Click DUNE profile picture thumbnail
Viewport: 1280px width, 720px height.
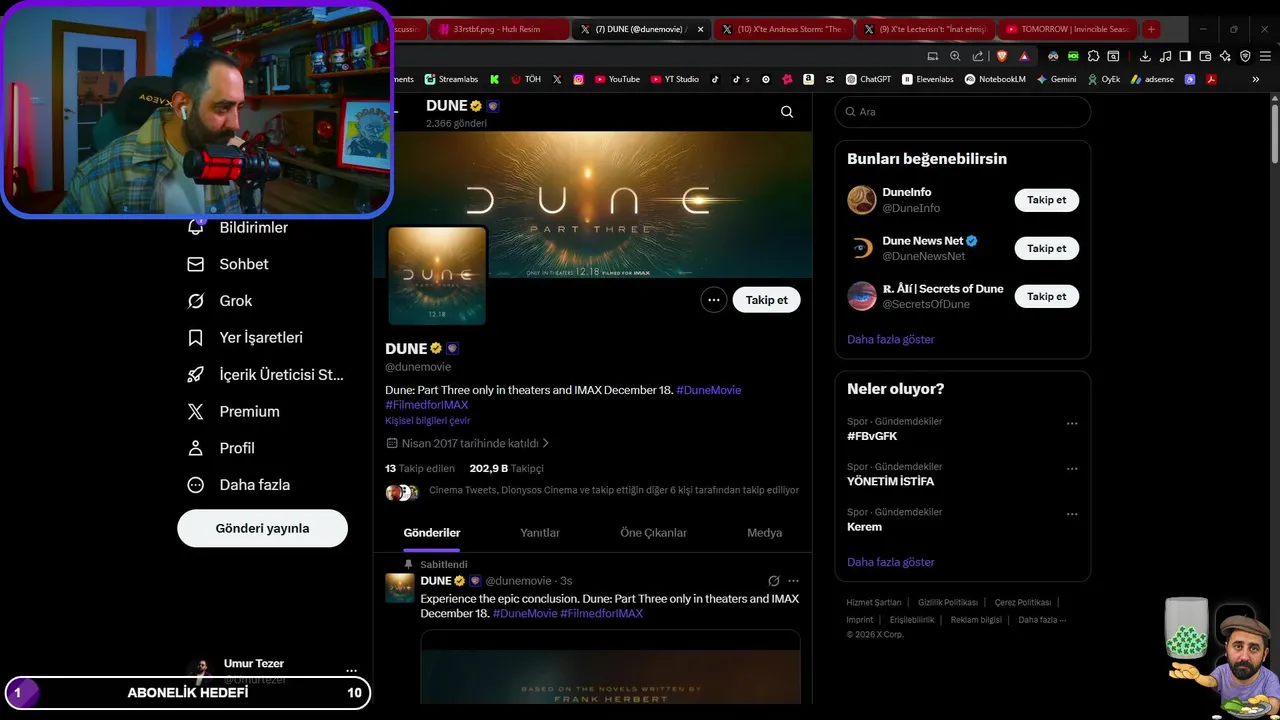[437, 275]
